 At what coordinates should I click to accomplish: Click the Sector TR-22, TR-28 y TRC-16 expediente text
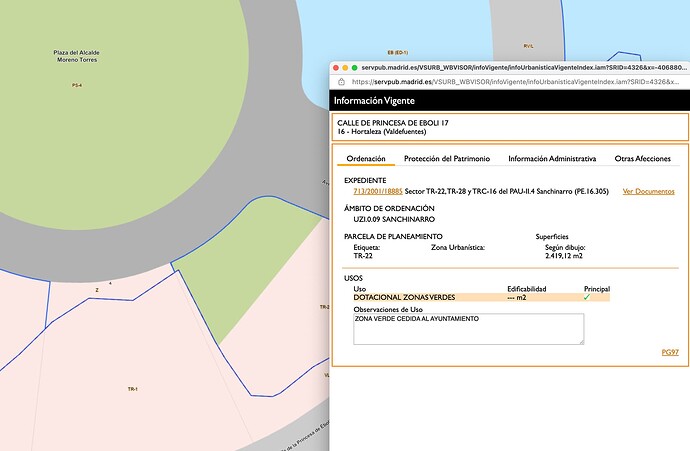pyautogui.click(x=506, y=191)
